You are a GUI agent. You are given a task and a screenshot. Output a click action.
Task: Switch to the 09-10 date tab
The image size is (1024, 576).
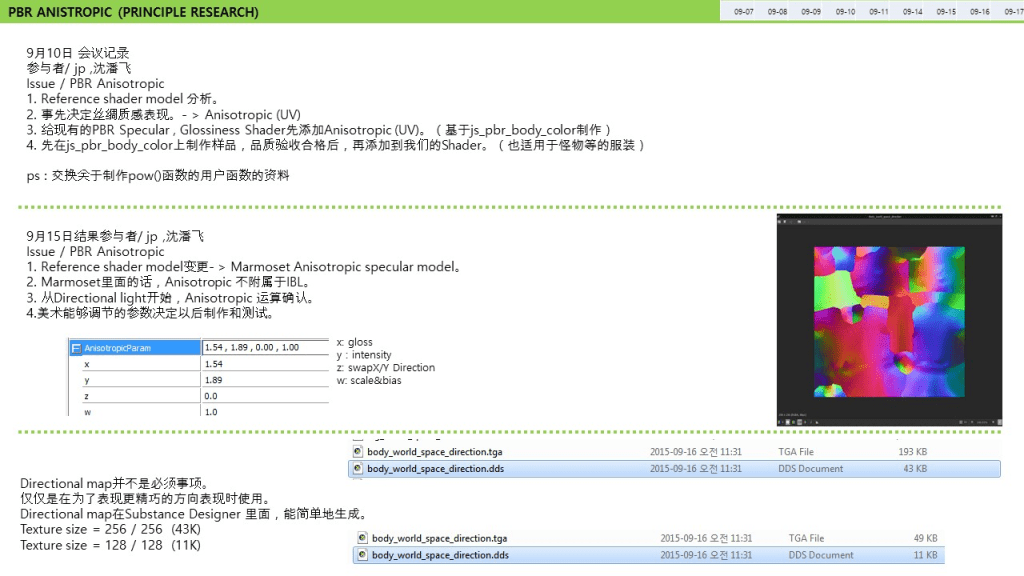pyautogui.click(x=845, y=12)
